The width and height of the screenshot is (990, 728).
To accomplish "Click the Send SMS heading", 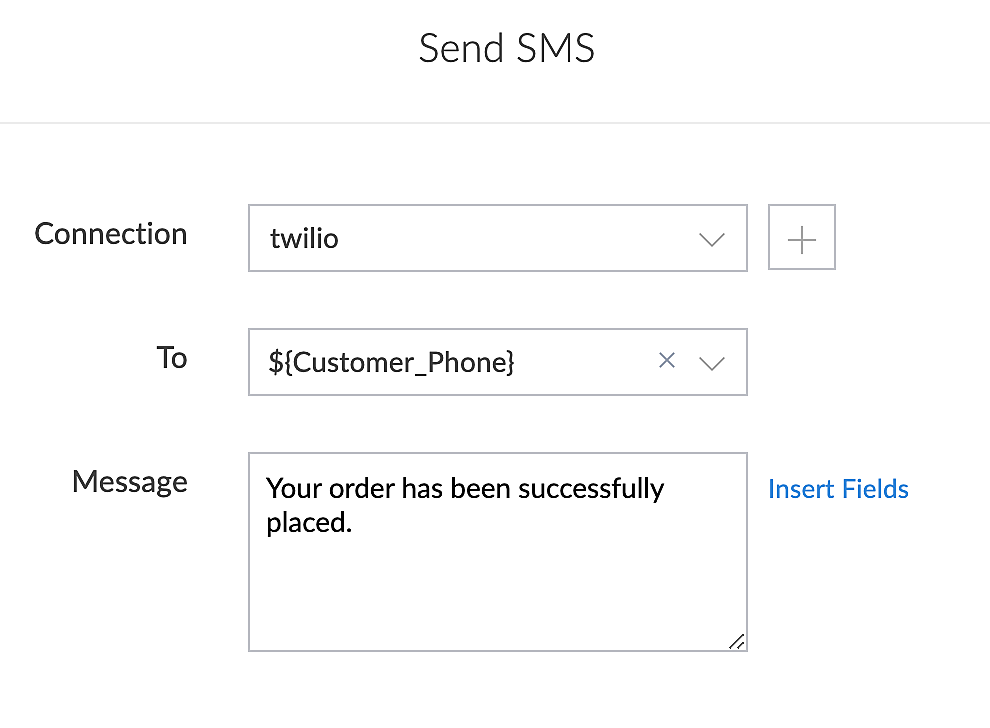I will [x=506, y=49].
